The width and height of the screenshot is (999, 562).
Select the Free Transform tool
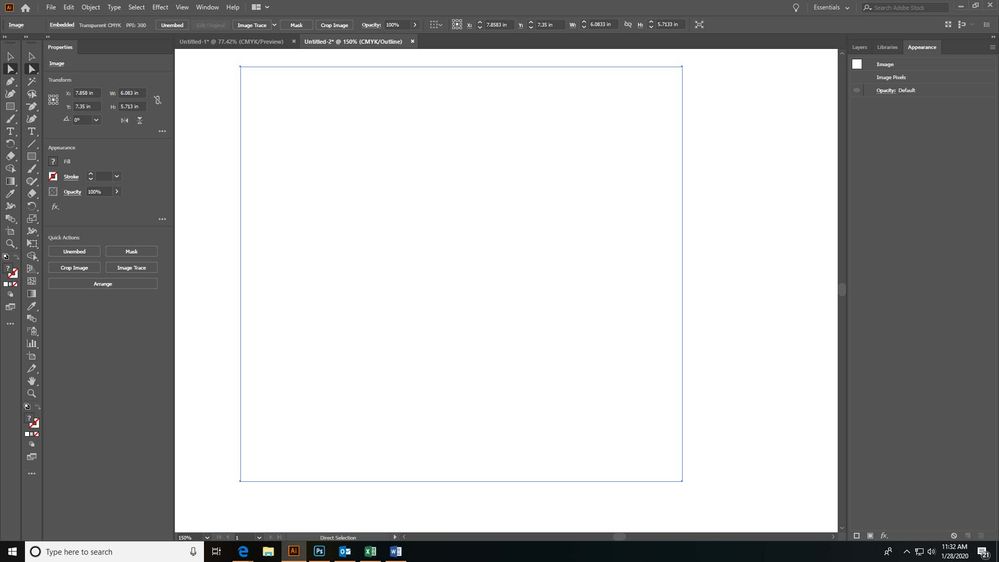click(32, 243)
